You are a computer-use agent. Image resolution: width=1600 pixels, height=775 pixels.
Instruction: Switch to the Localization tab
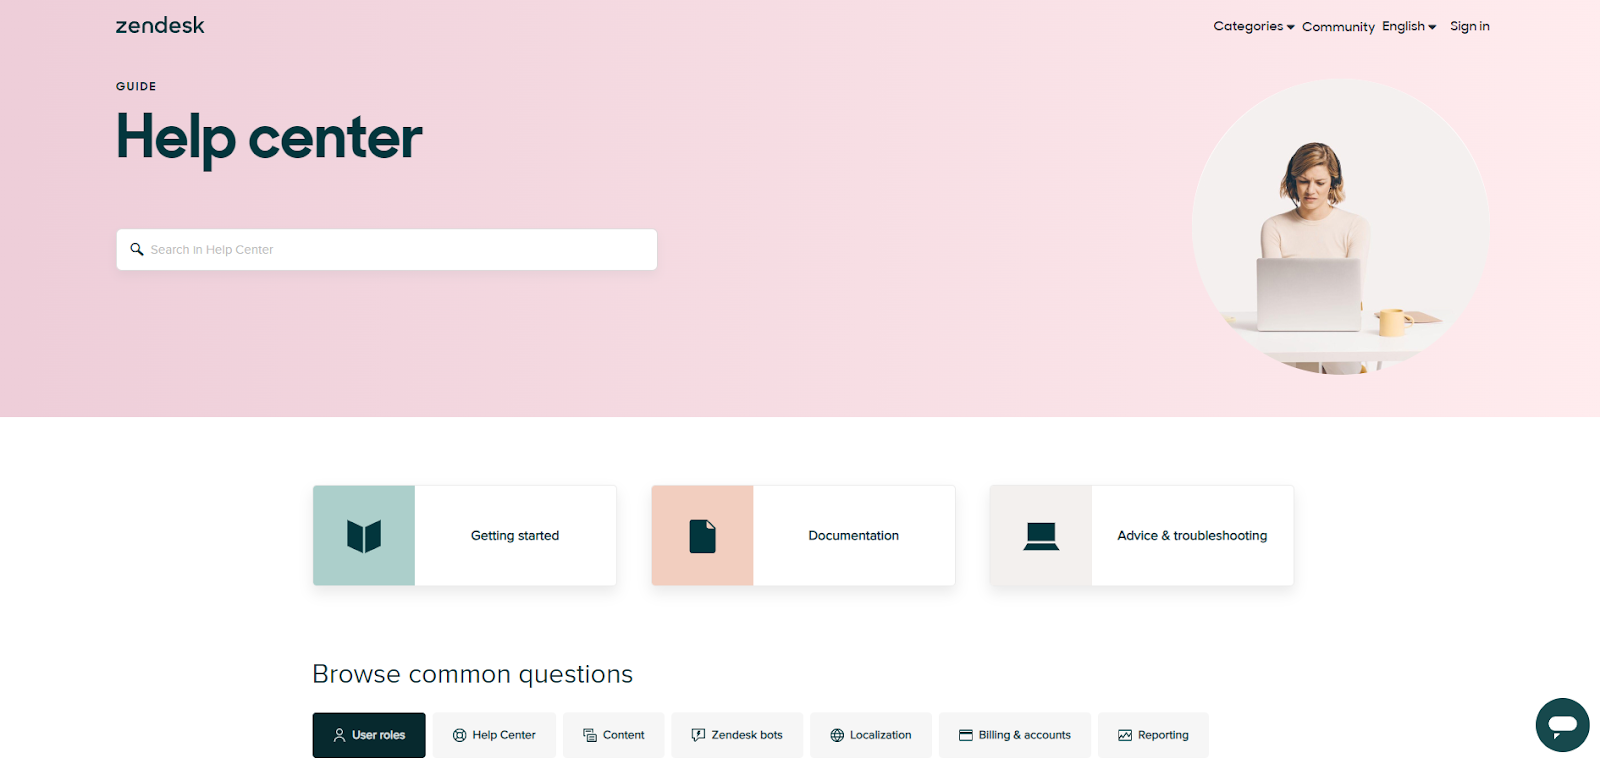tap(871, 735)
